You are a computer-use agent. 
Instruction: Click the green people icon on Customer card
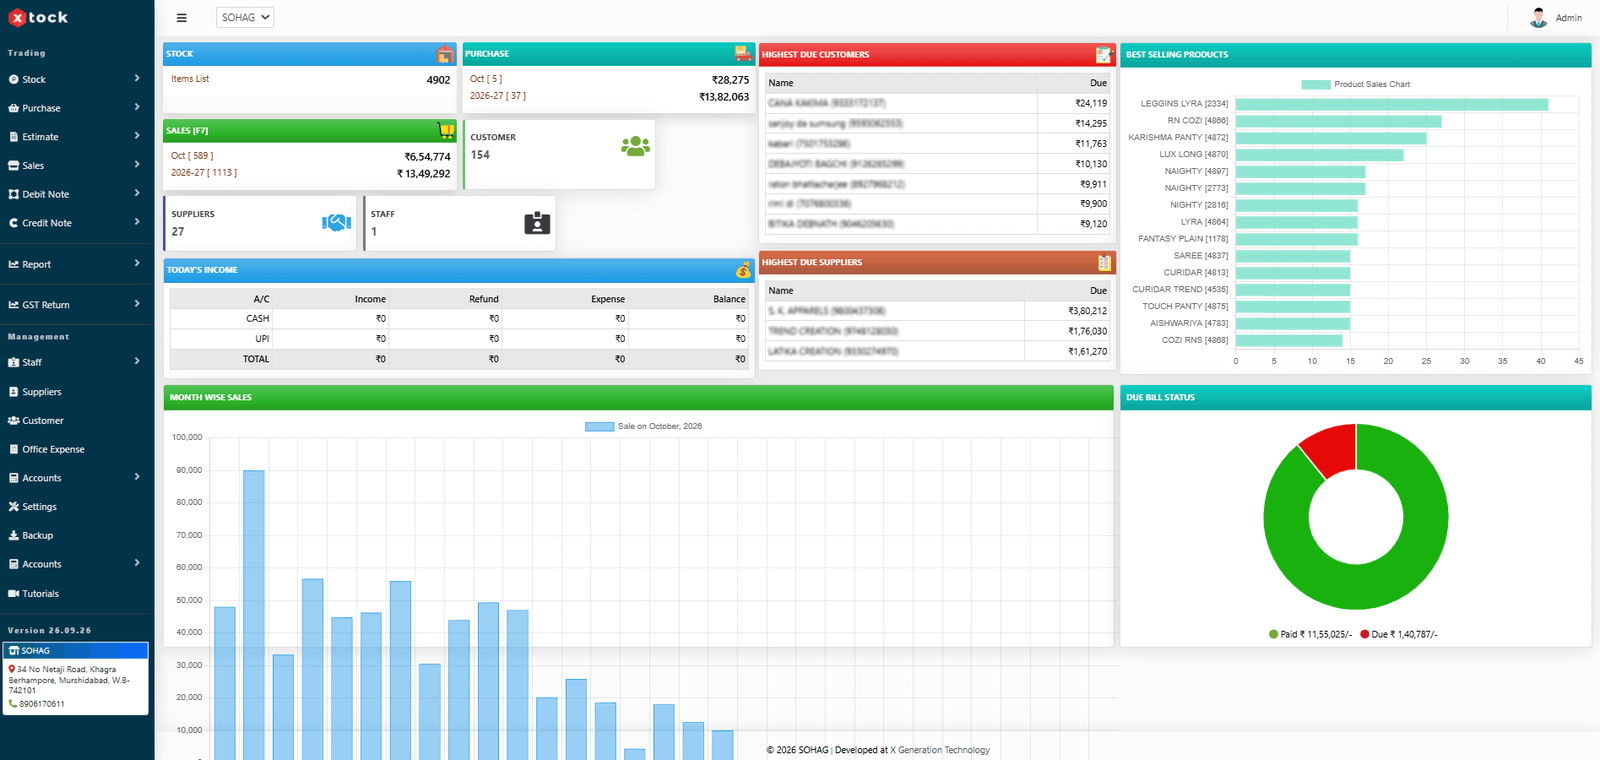tap(635, 146)
